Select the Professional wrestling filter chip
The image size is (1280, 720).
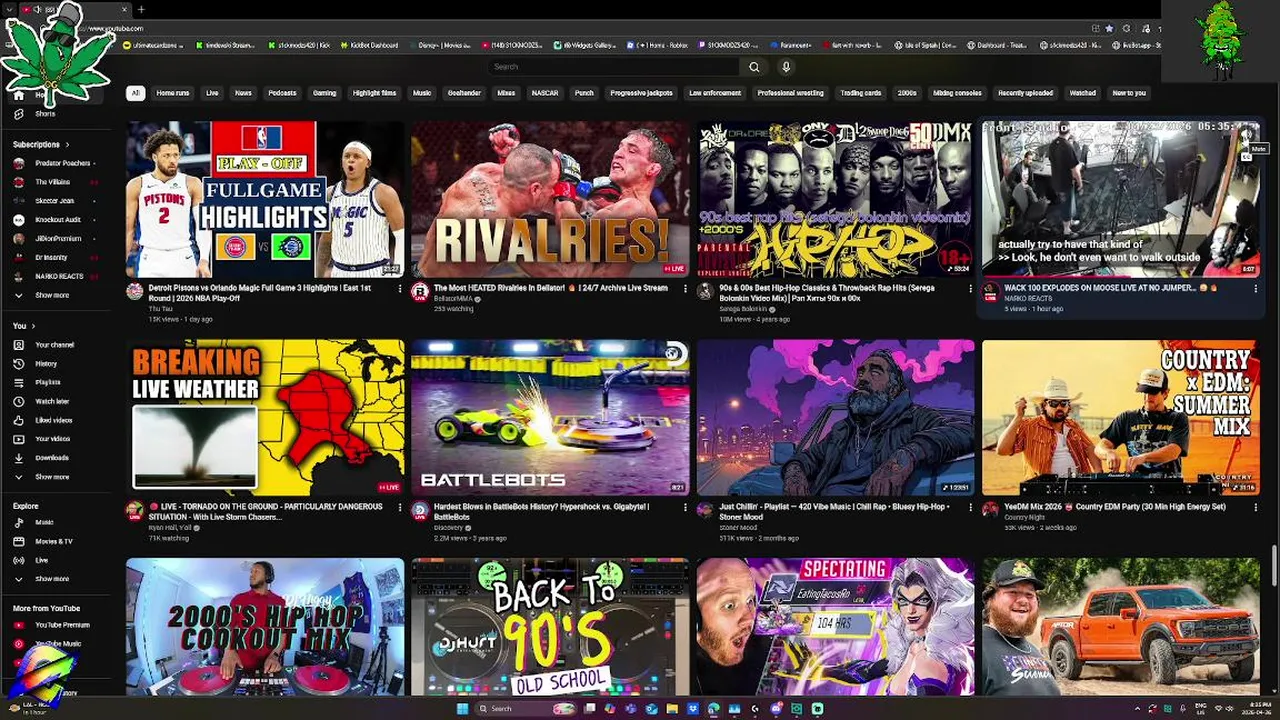pos(790,93)
